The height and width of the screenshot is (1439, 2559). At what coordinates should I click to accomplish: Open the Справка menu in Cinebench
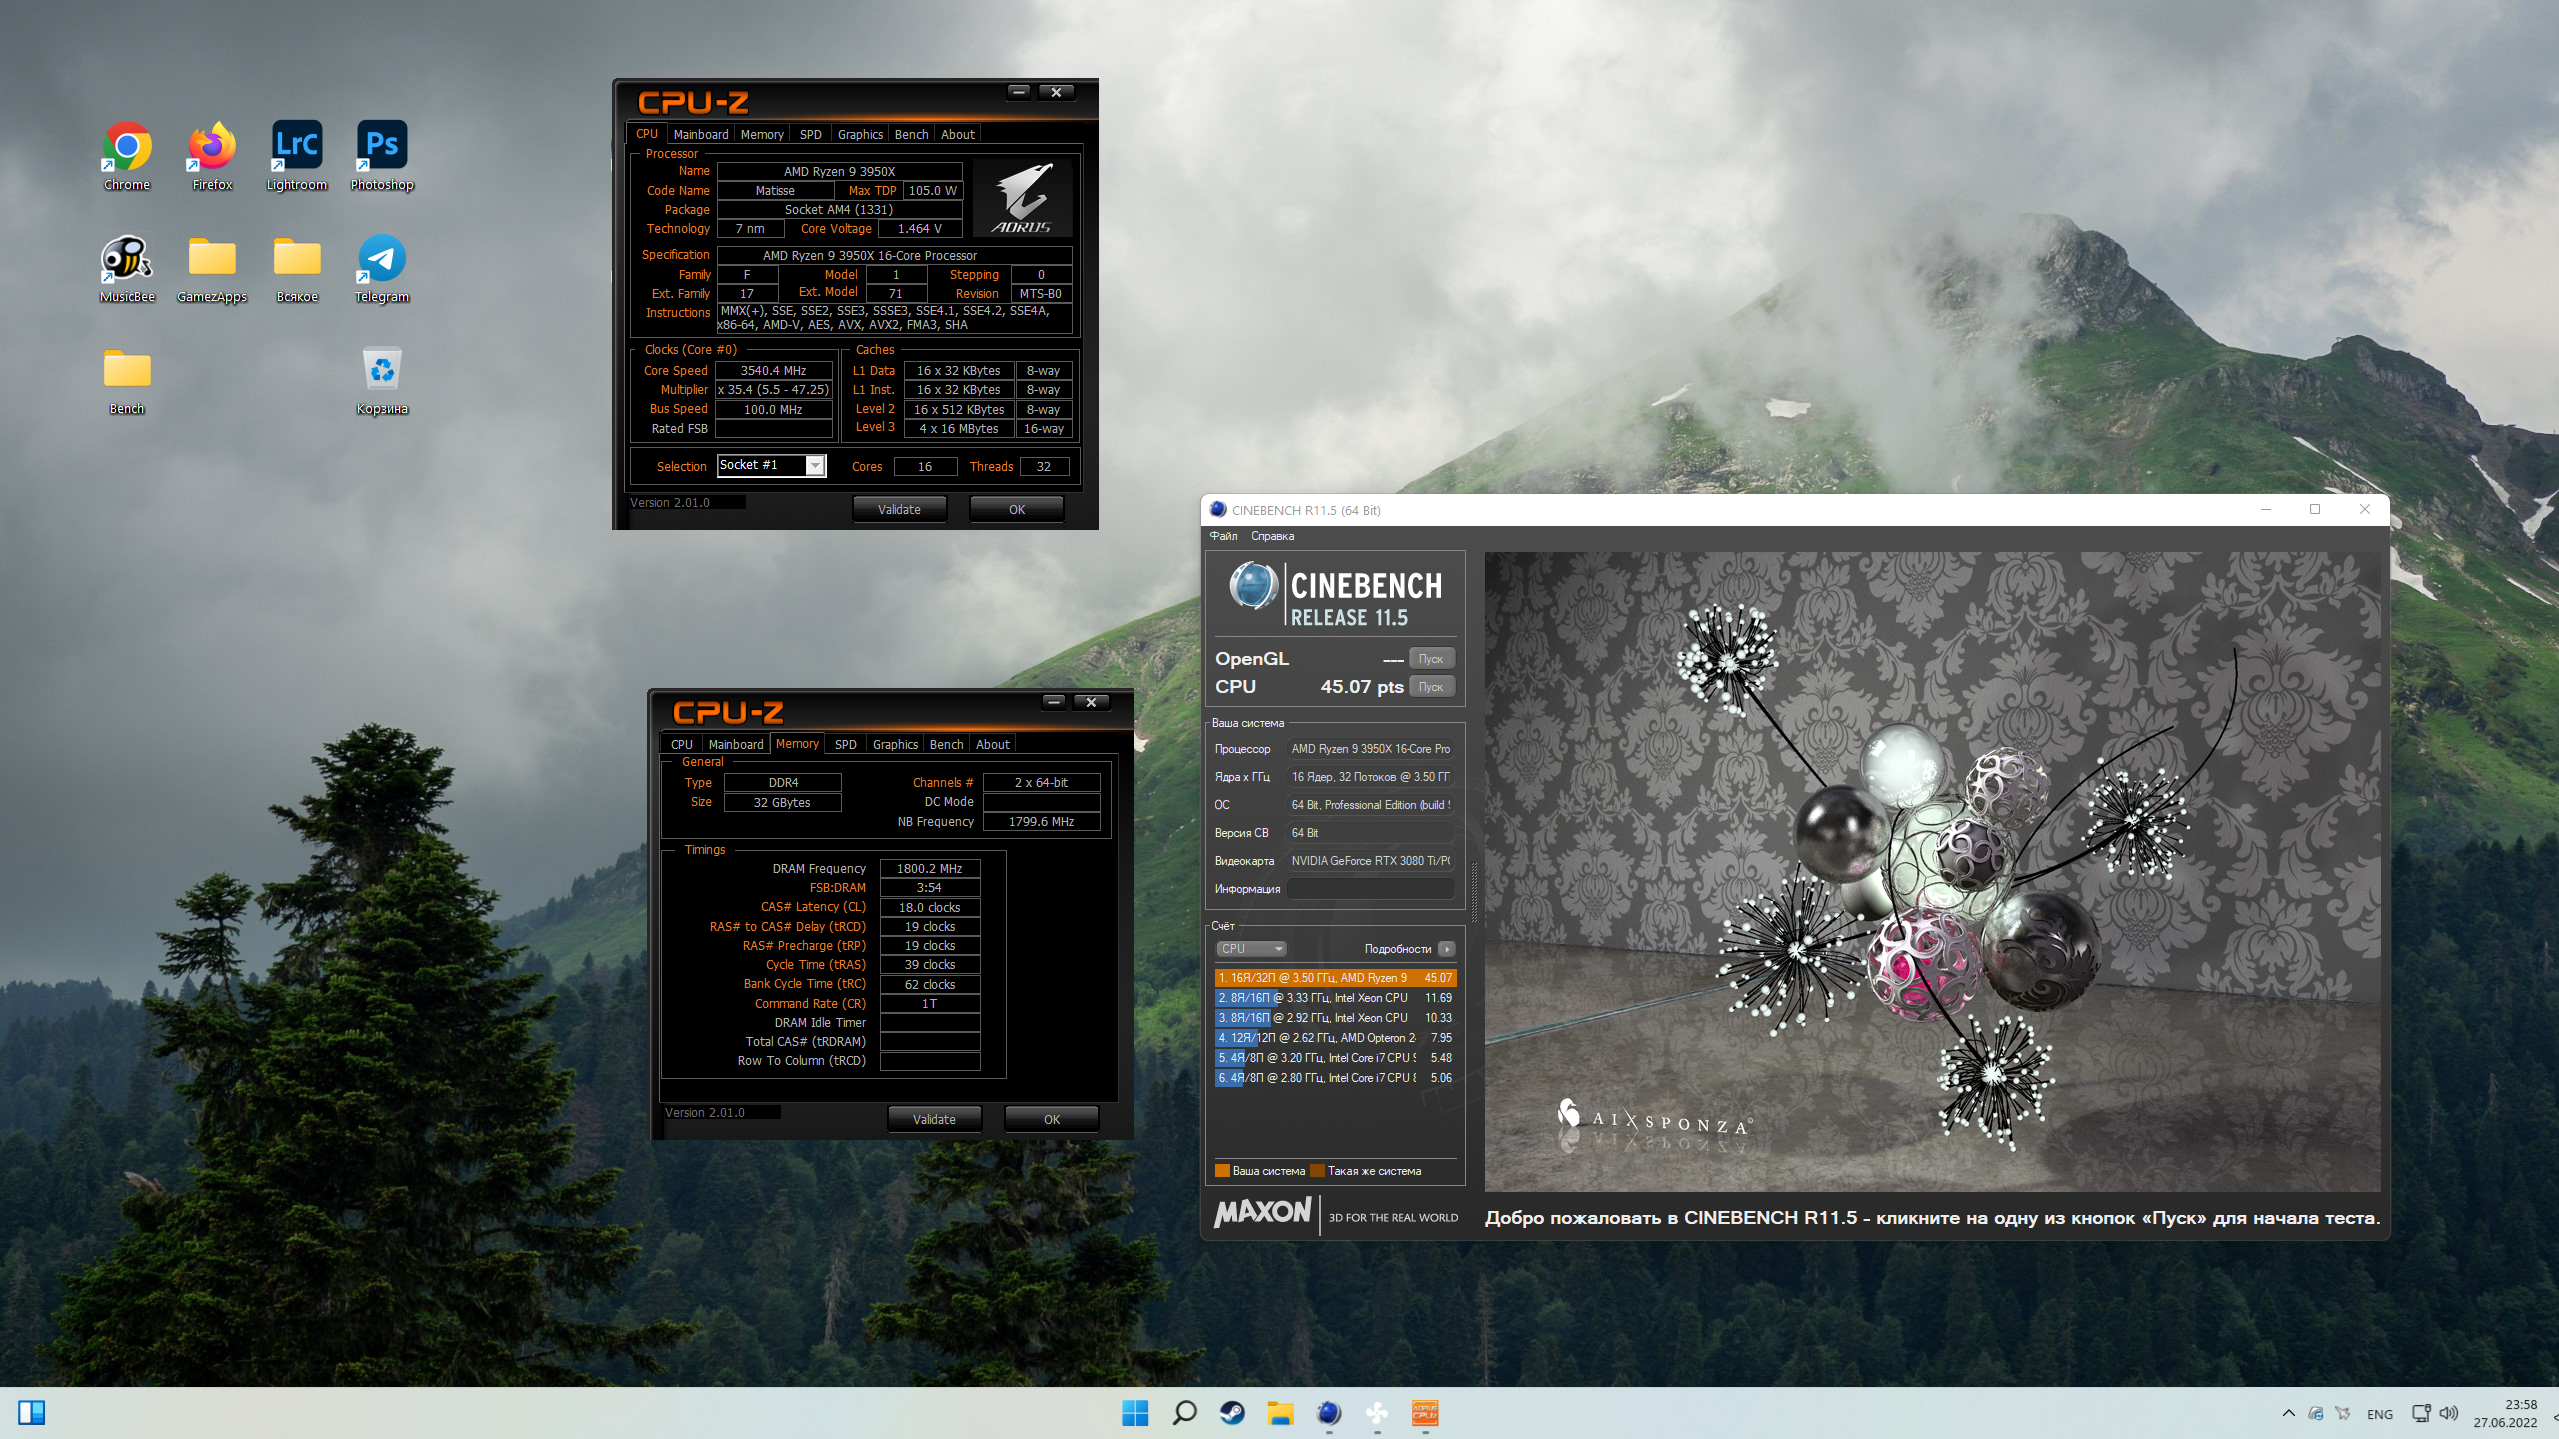[1272, 536]
